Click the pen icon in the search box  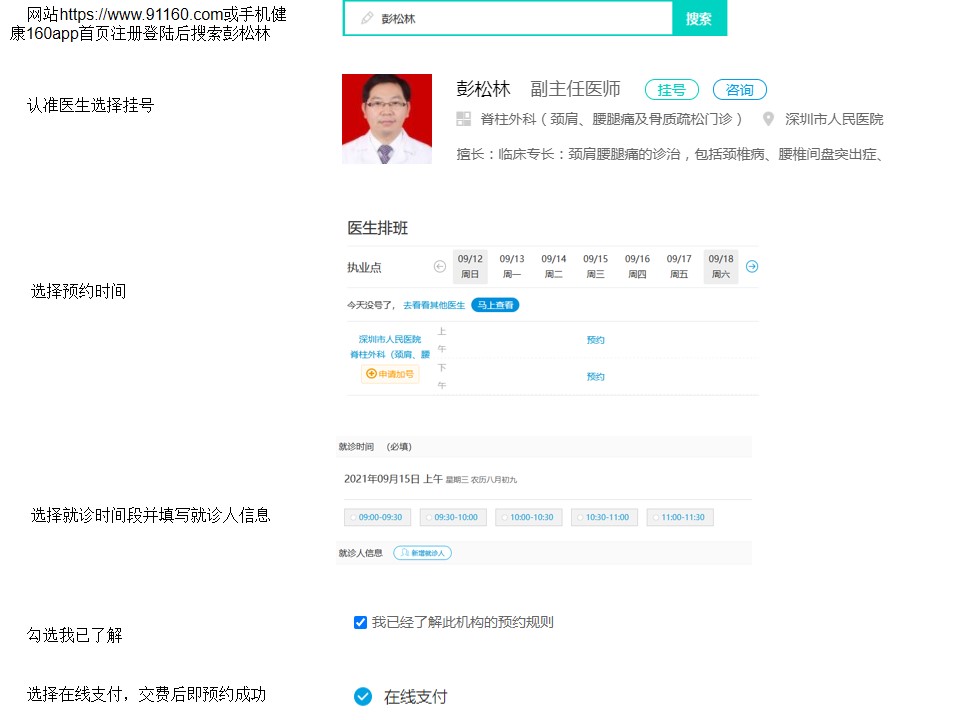point(367,18)
